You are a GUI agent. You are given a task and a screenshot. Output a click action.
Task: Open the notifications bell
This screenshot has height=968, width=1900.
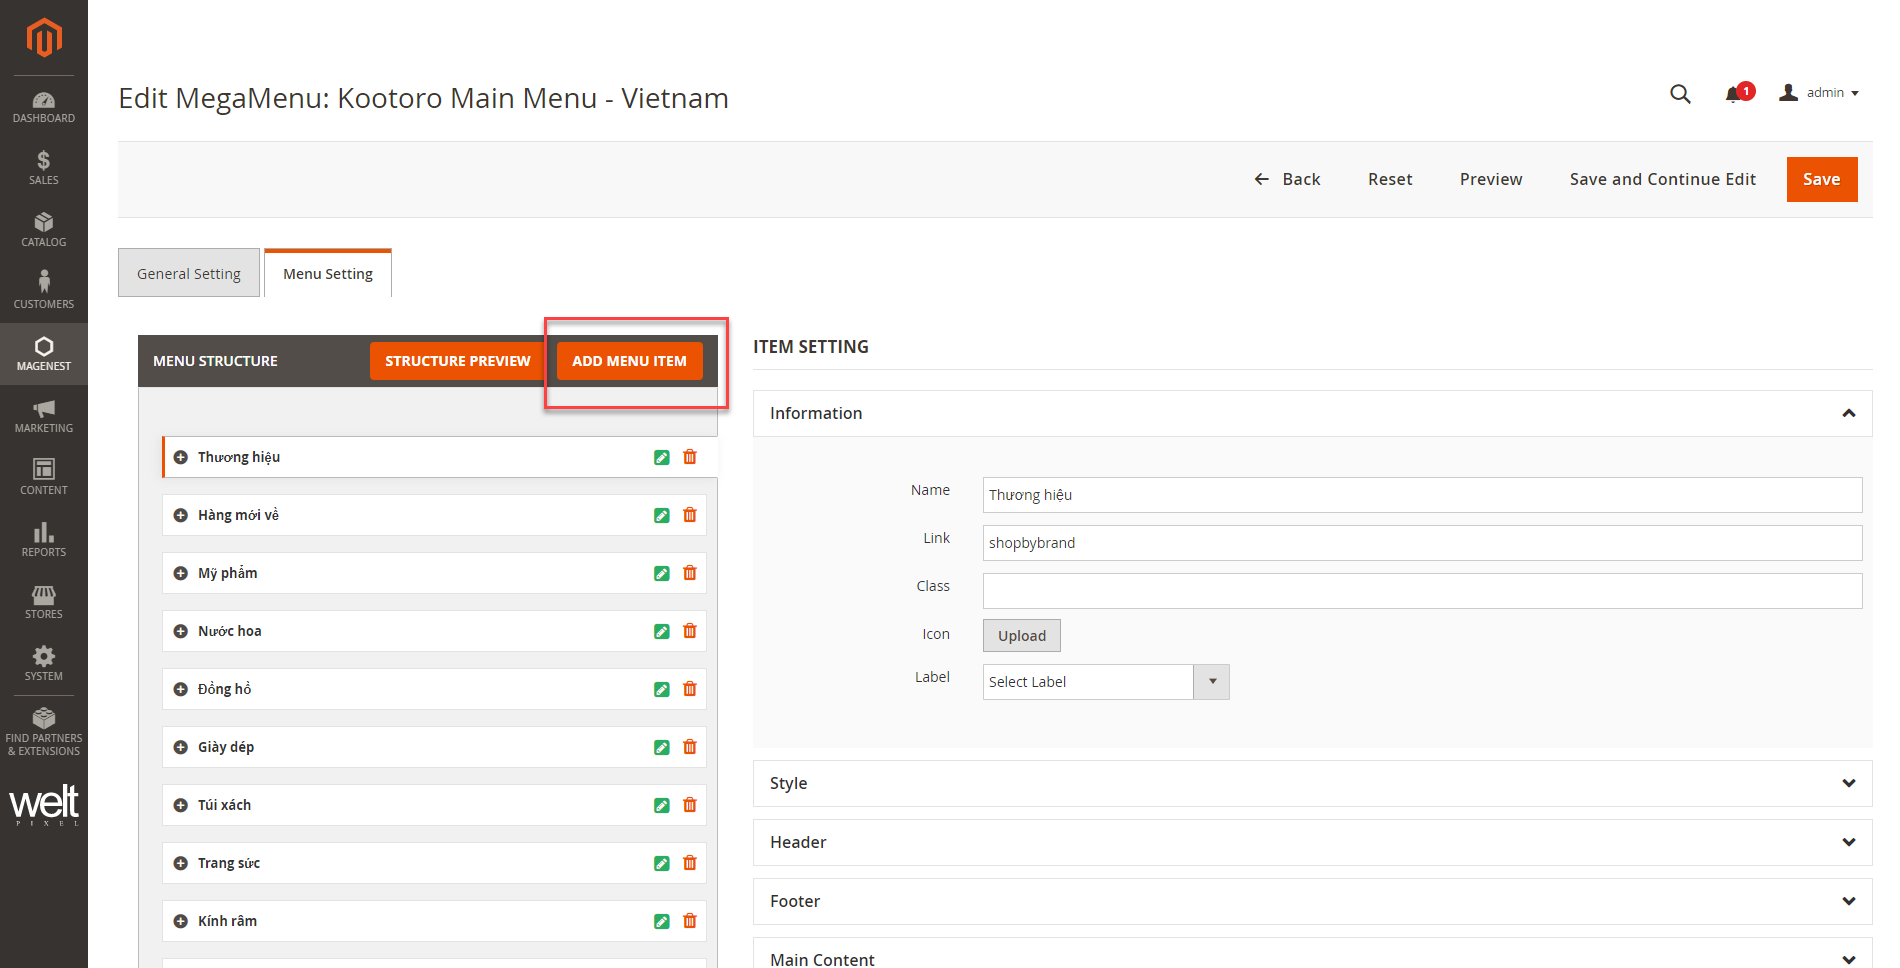click(1735, 94)
